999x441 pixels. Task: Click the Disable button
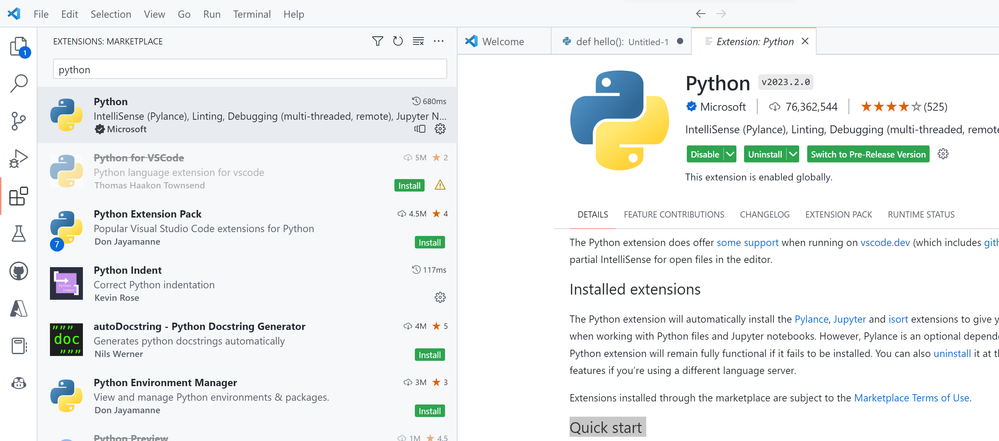coord(705,154)
